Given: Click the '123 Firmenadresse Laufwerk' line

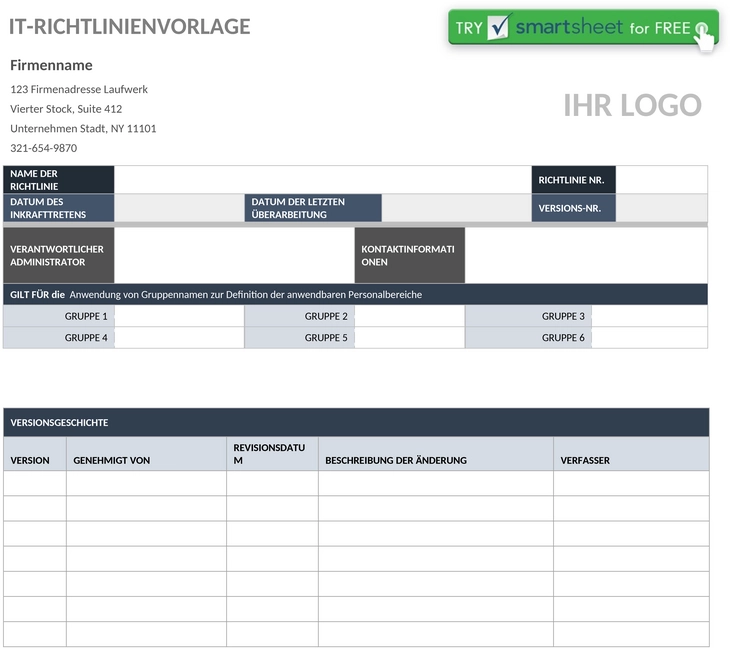Looking at the screenshot, I should click(79, 89).
